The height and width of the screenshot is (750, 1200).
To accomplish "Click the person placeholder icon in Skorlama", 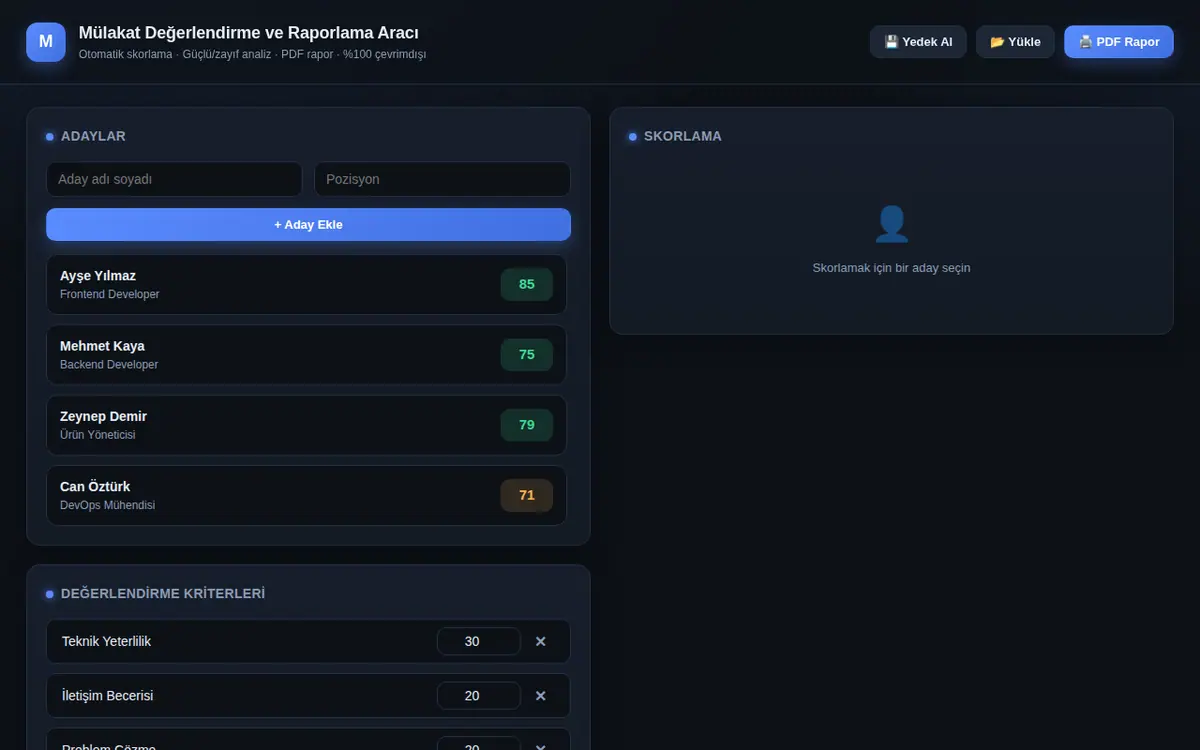I will [891, 224].
